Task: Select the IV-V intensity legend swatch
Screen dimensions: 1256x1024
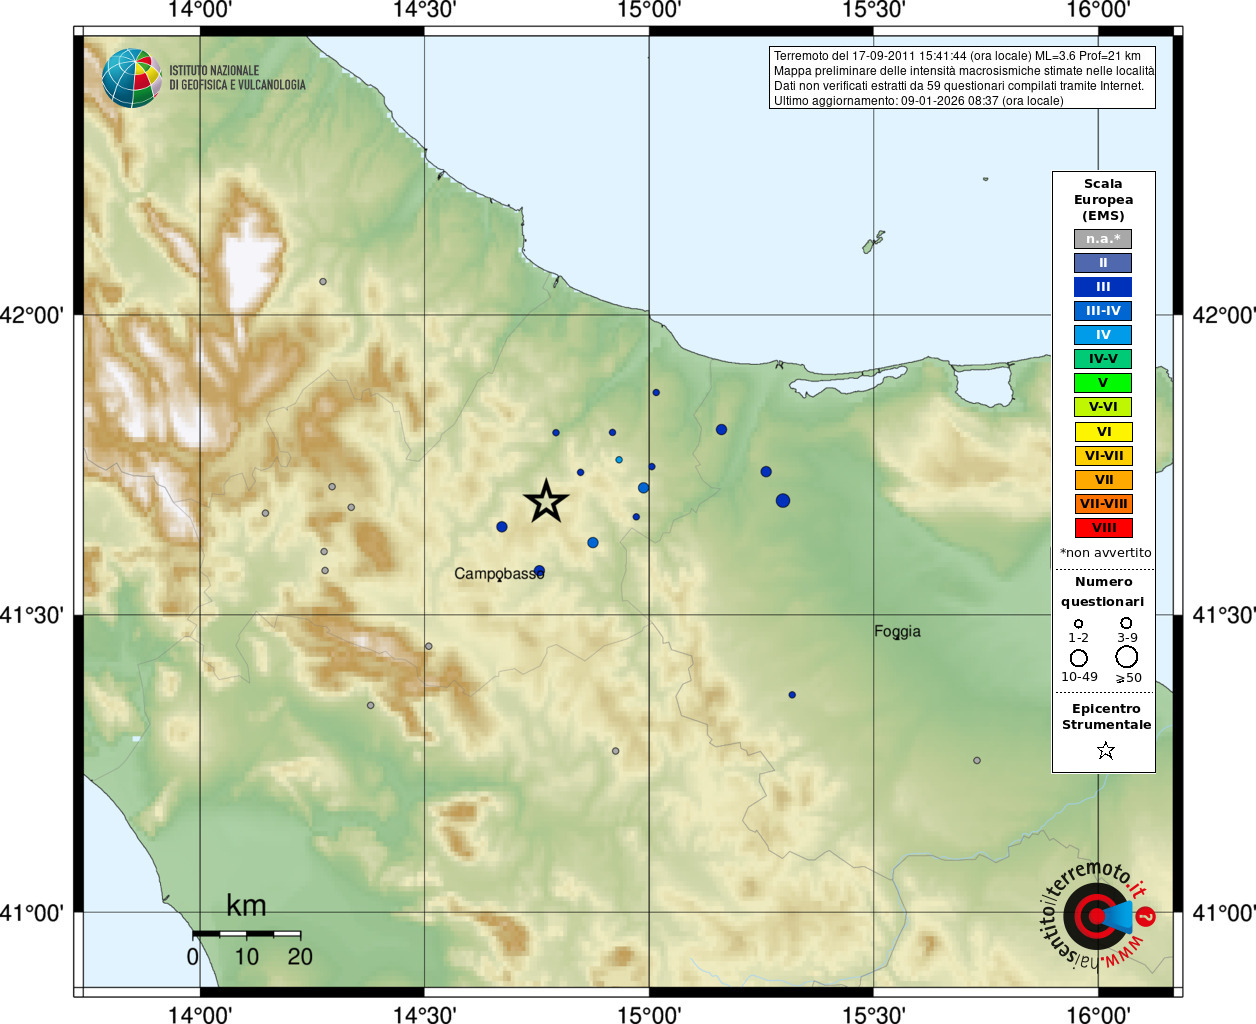Action: pyautogui.click(x=1103, y=359)
